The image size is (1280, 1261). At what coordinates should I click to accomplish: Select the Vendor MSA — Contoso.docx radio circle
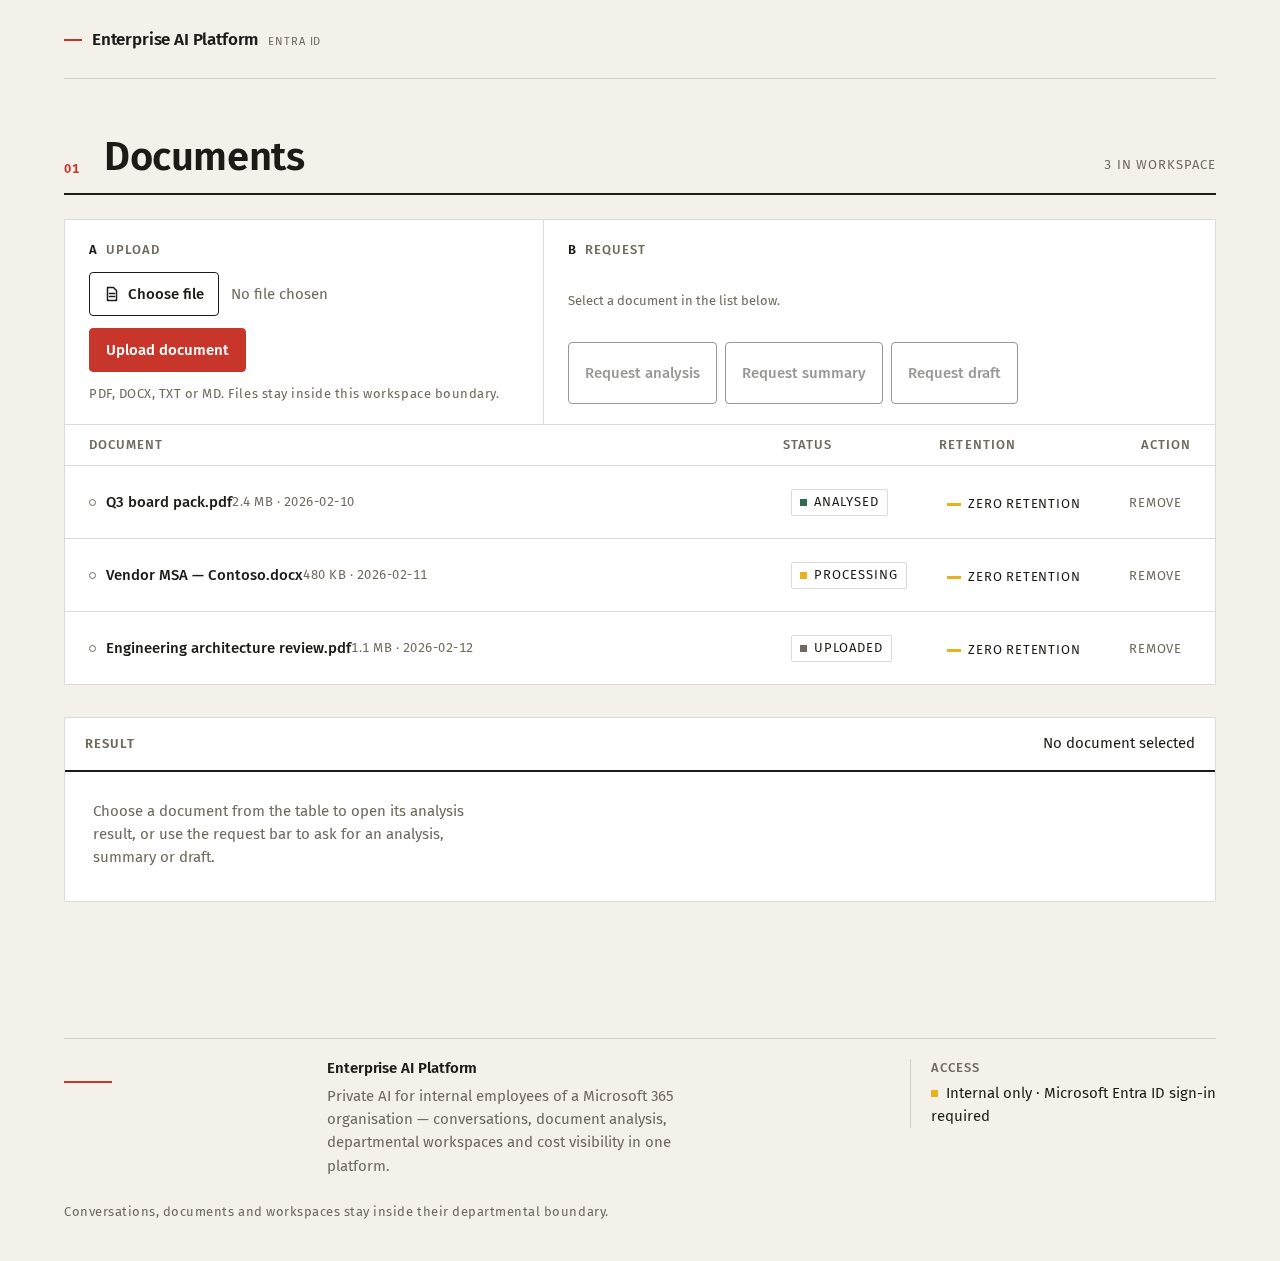93,575
